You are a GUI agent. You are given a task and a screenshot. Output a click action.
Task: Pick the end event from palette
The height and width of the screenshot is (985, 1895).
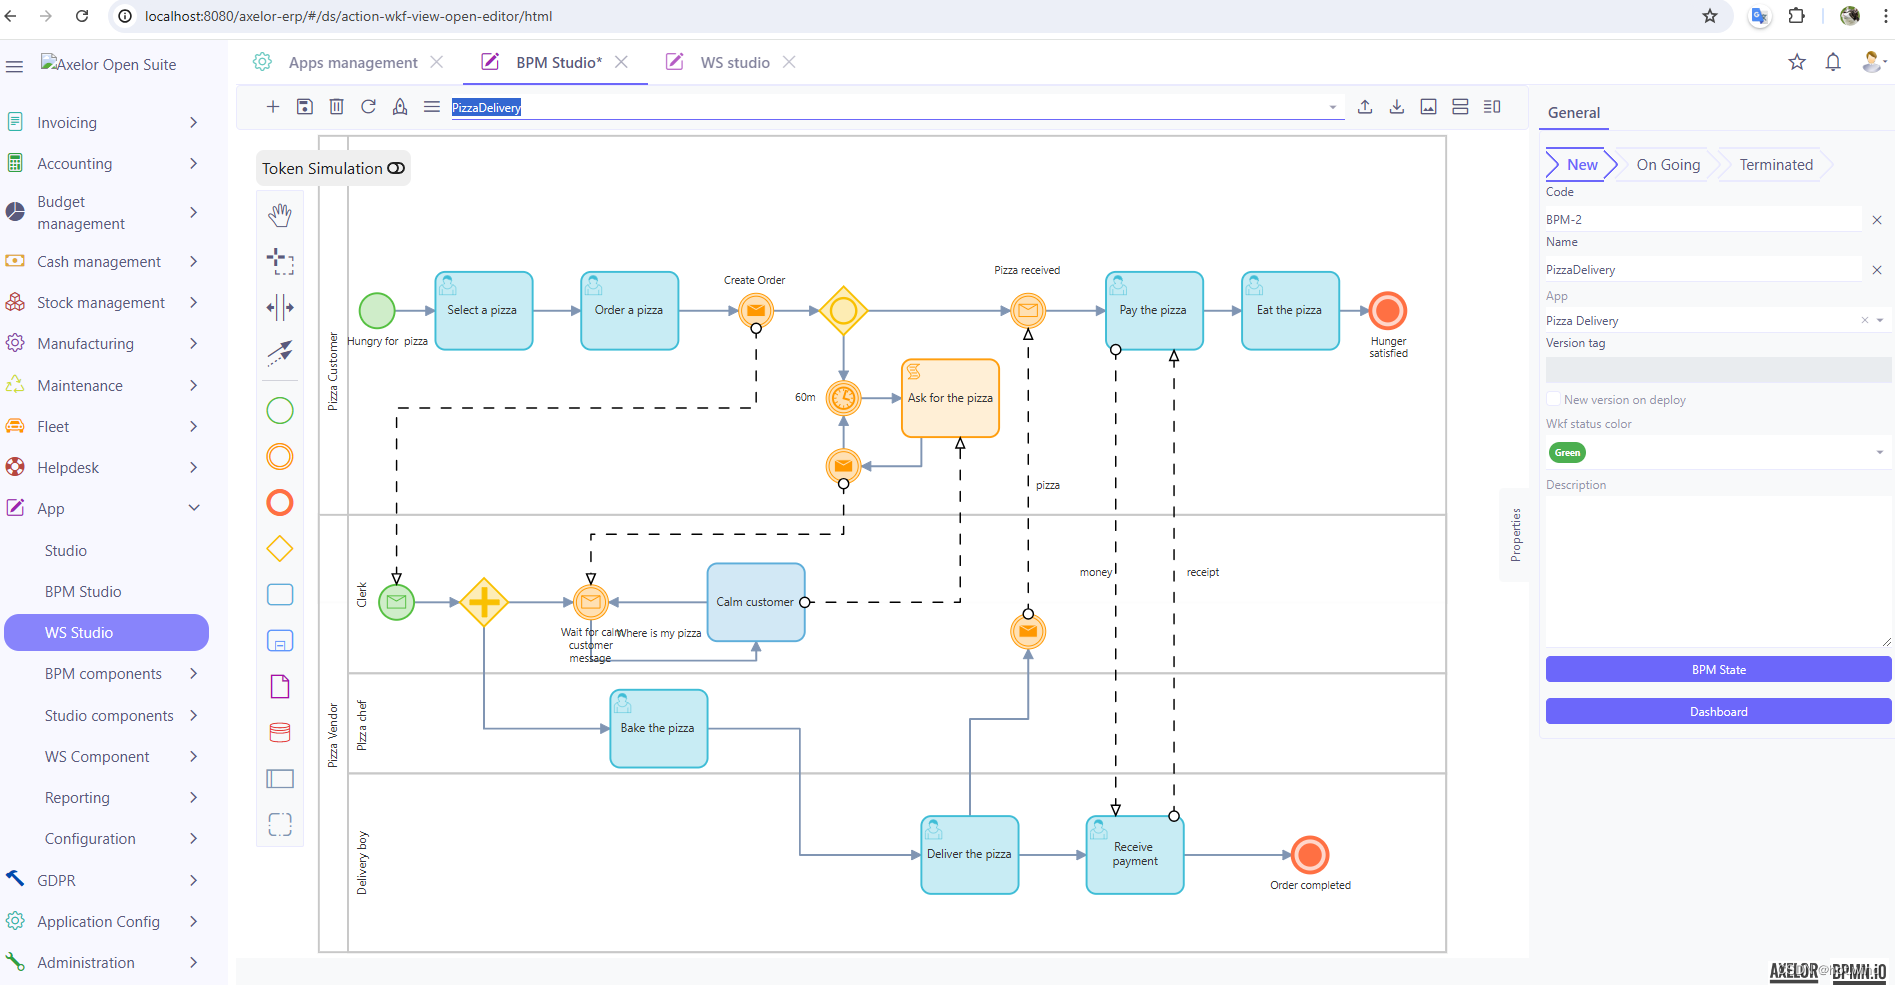point(280,503)
